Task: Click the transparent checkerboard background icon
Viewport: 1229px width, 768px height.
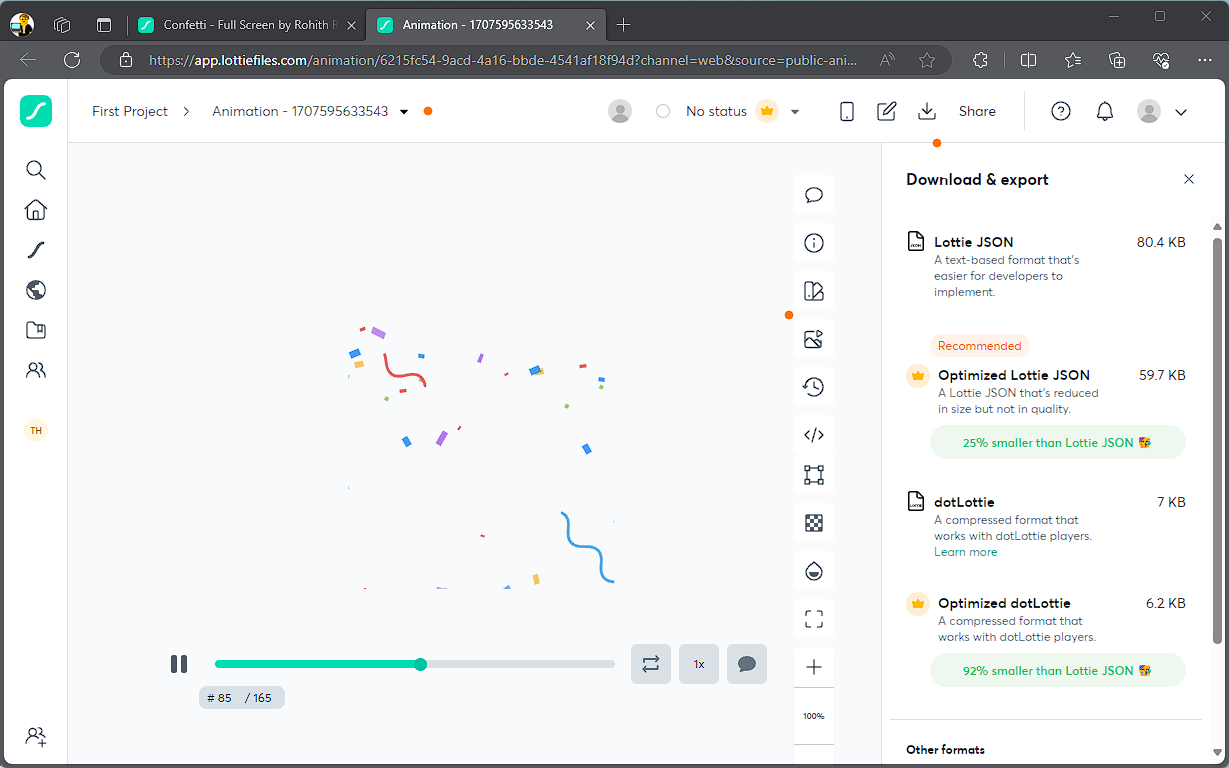Action: point(813,523)
